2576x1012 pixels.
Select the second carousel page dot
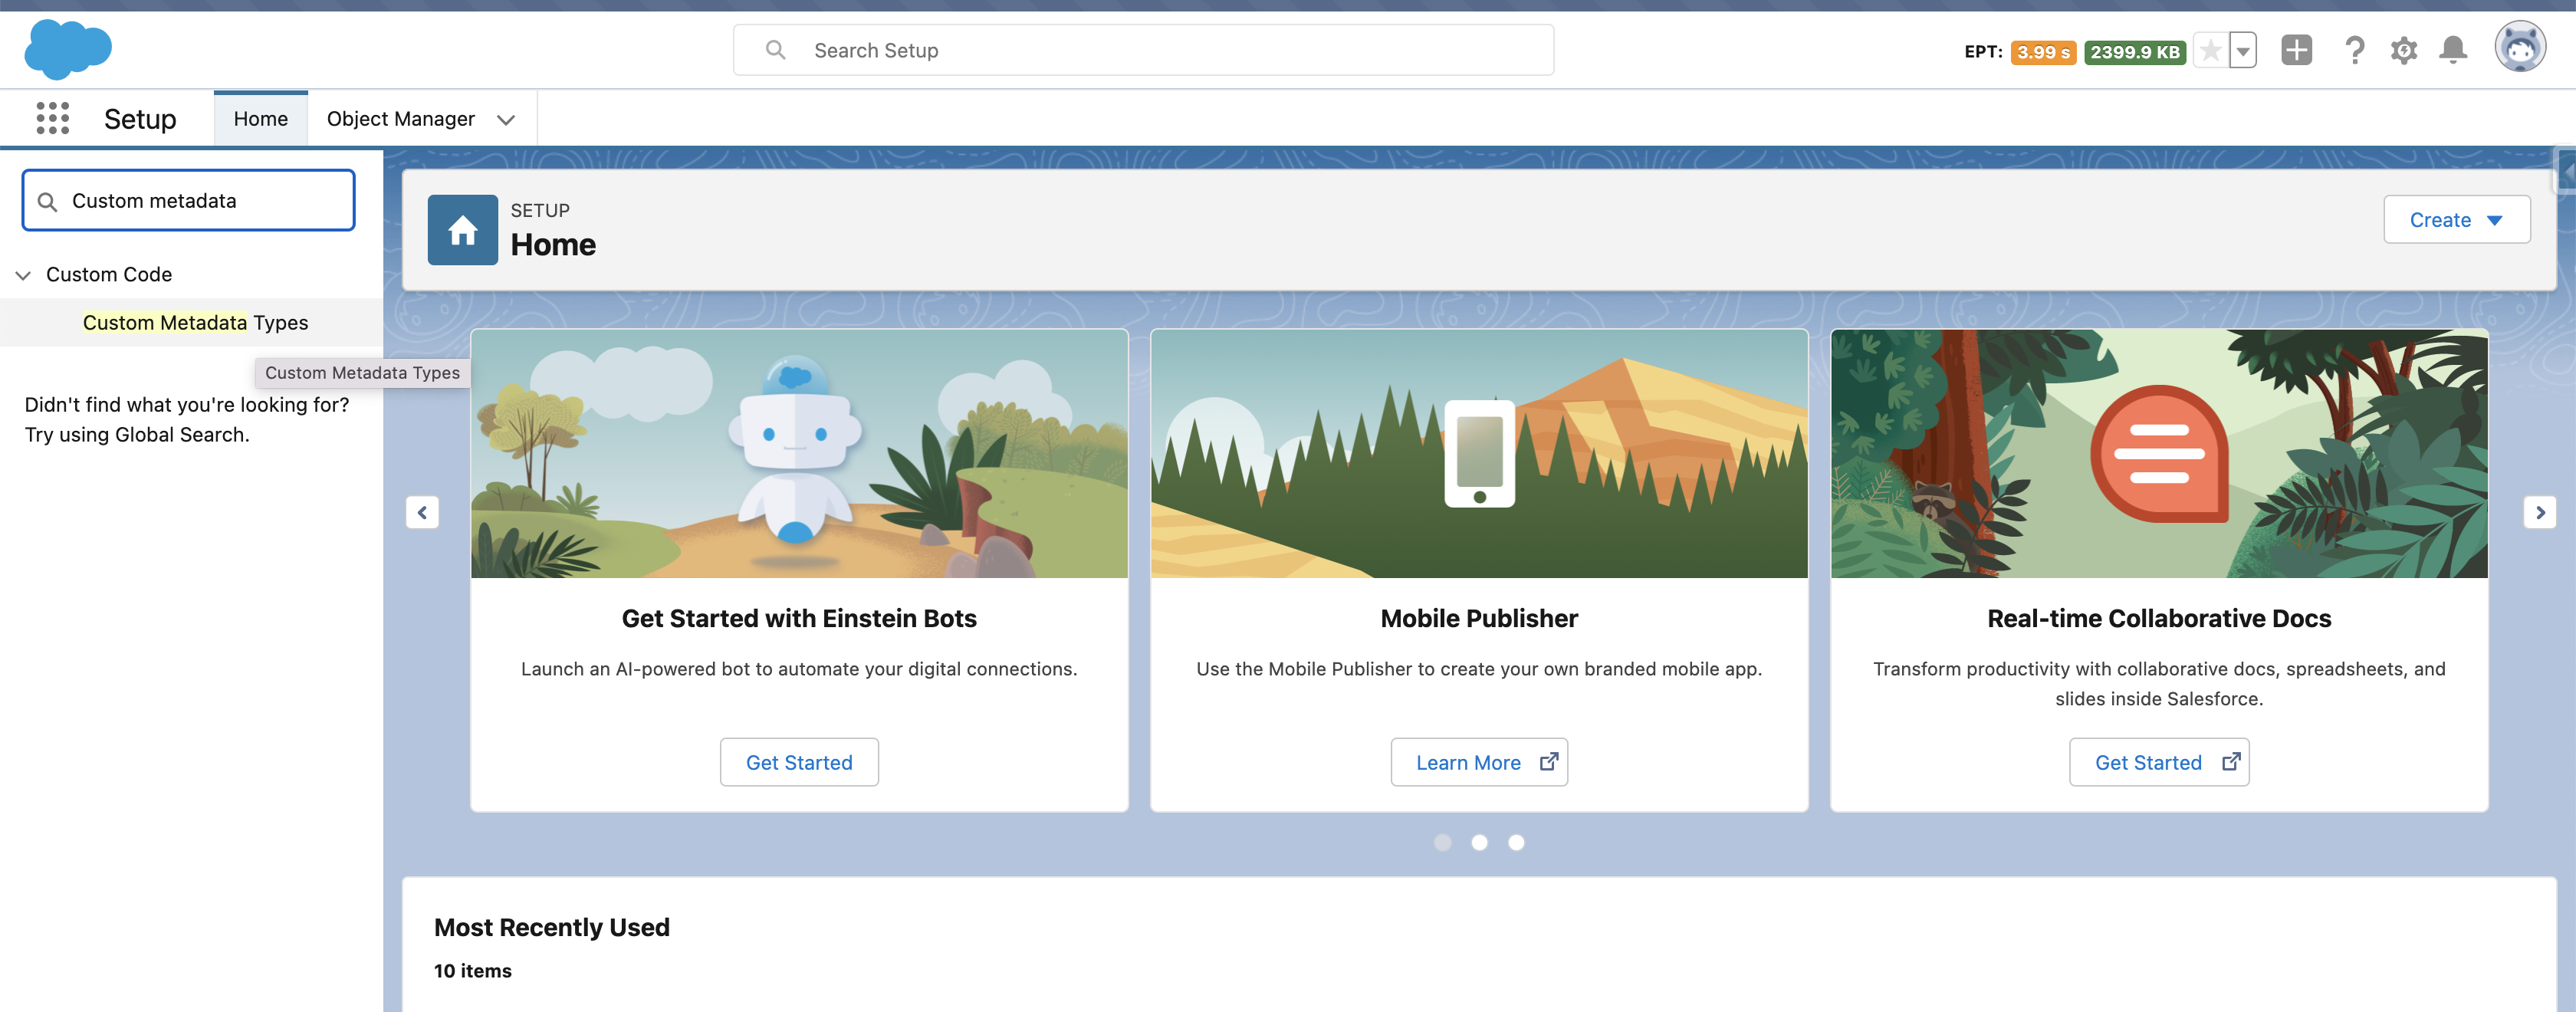point(1479,842)
